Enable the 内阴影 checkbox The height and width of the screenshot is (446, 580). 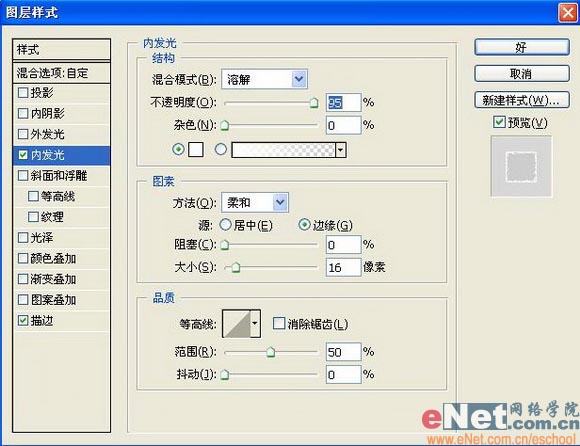coord(23,113)
